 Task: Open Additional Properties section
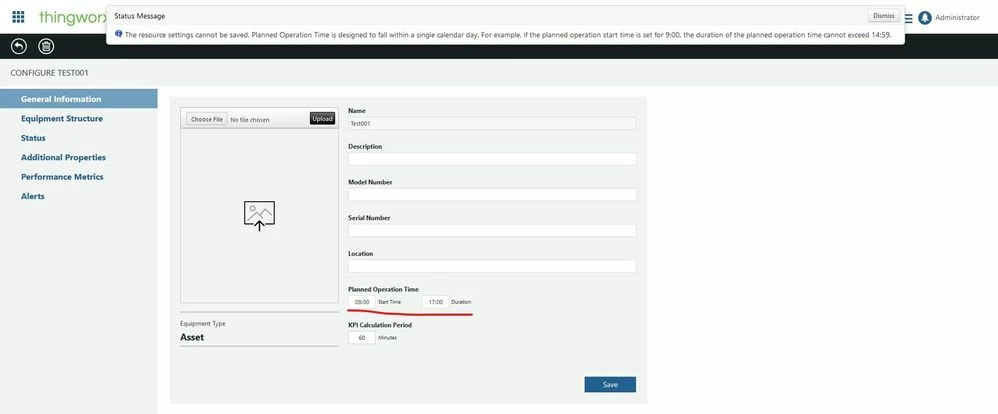pyautogui.click(x=63, y=157)
